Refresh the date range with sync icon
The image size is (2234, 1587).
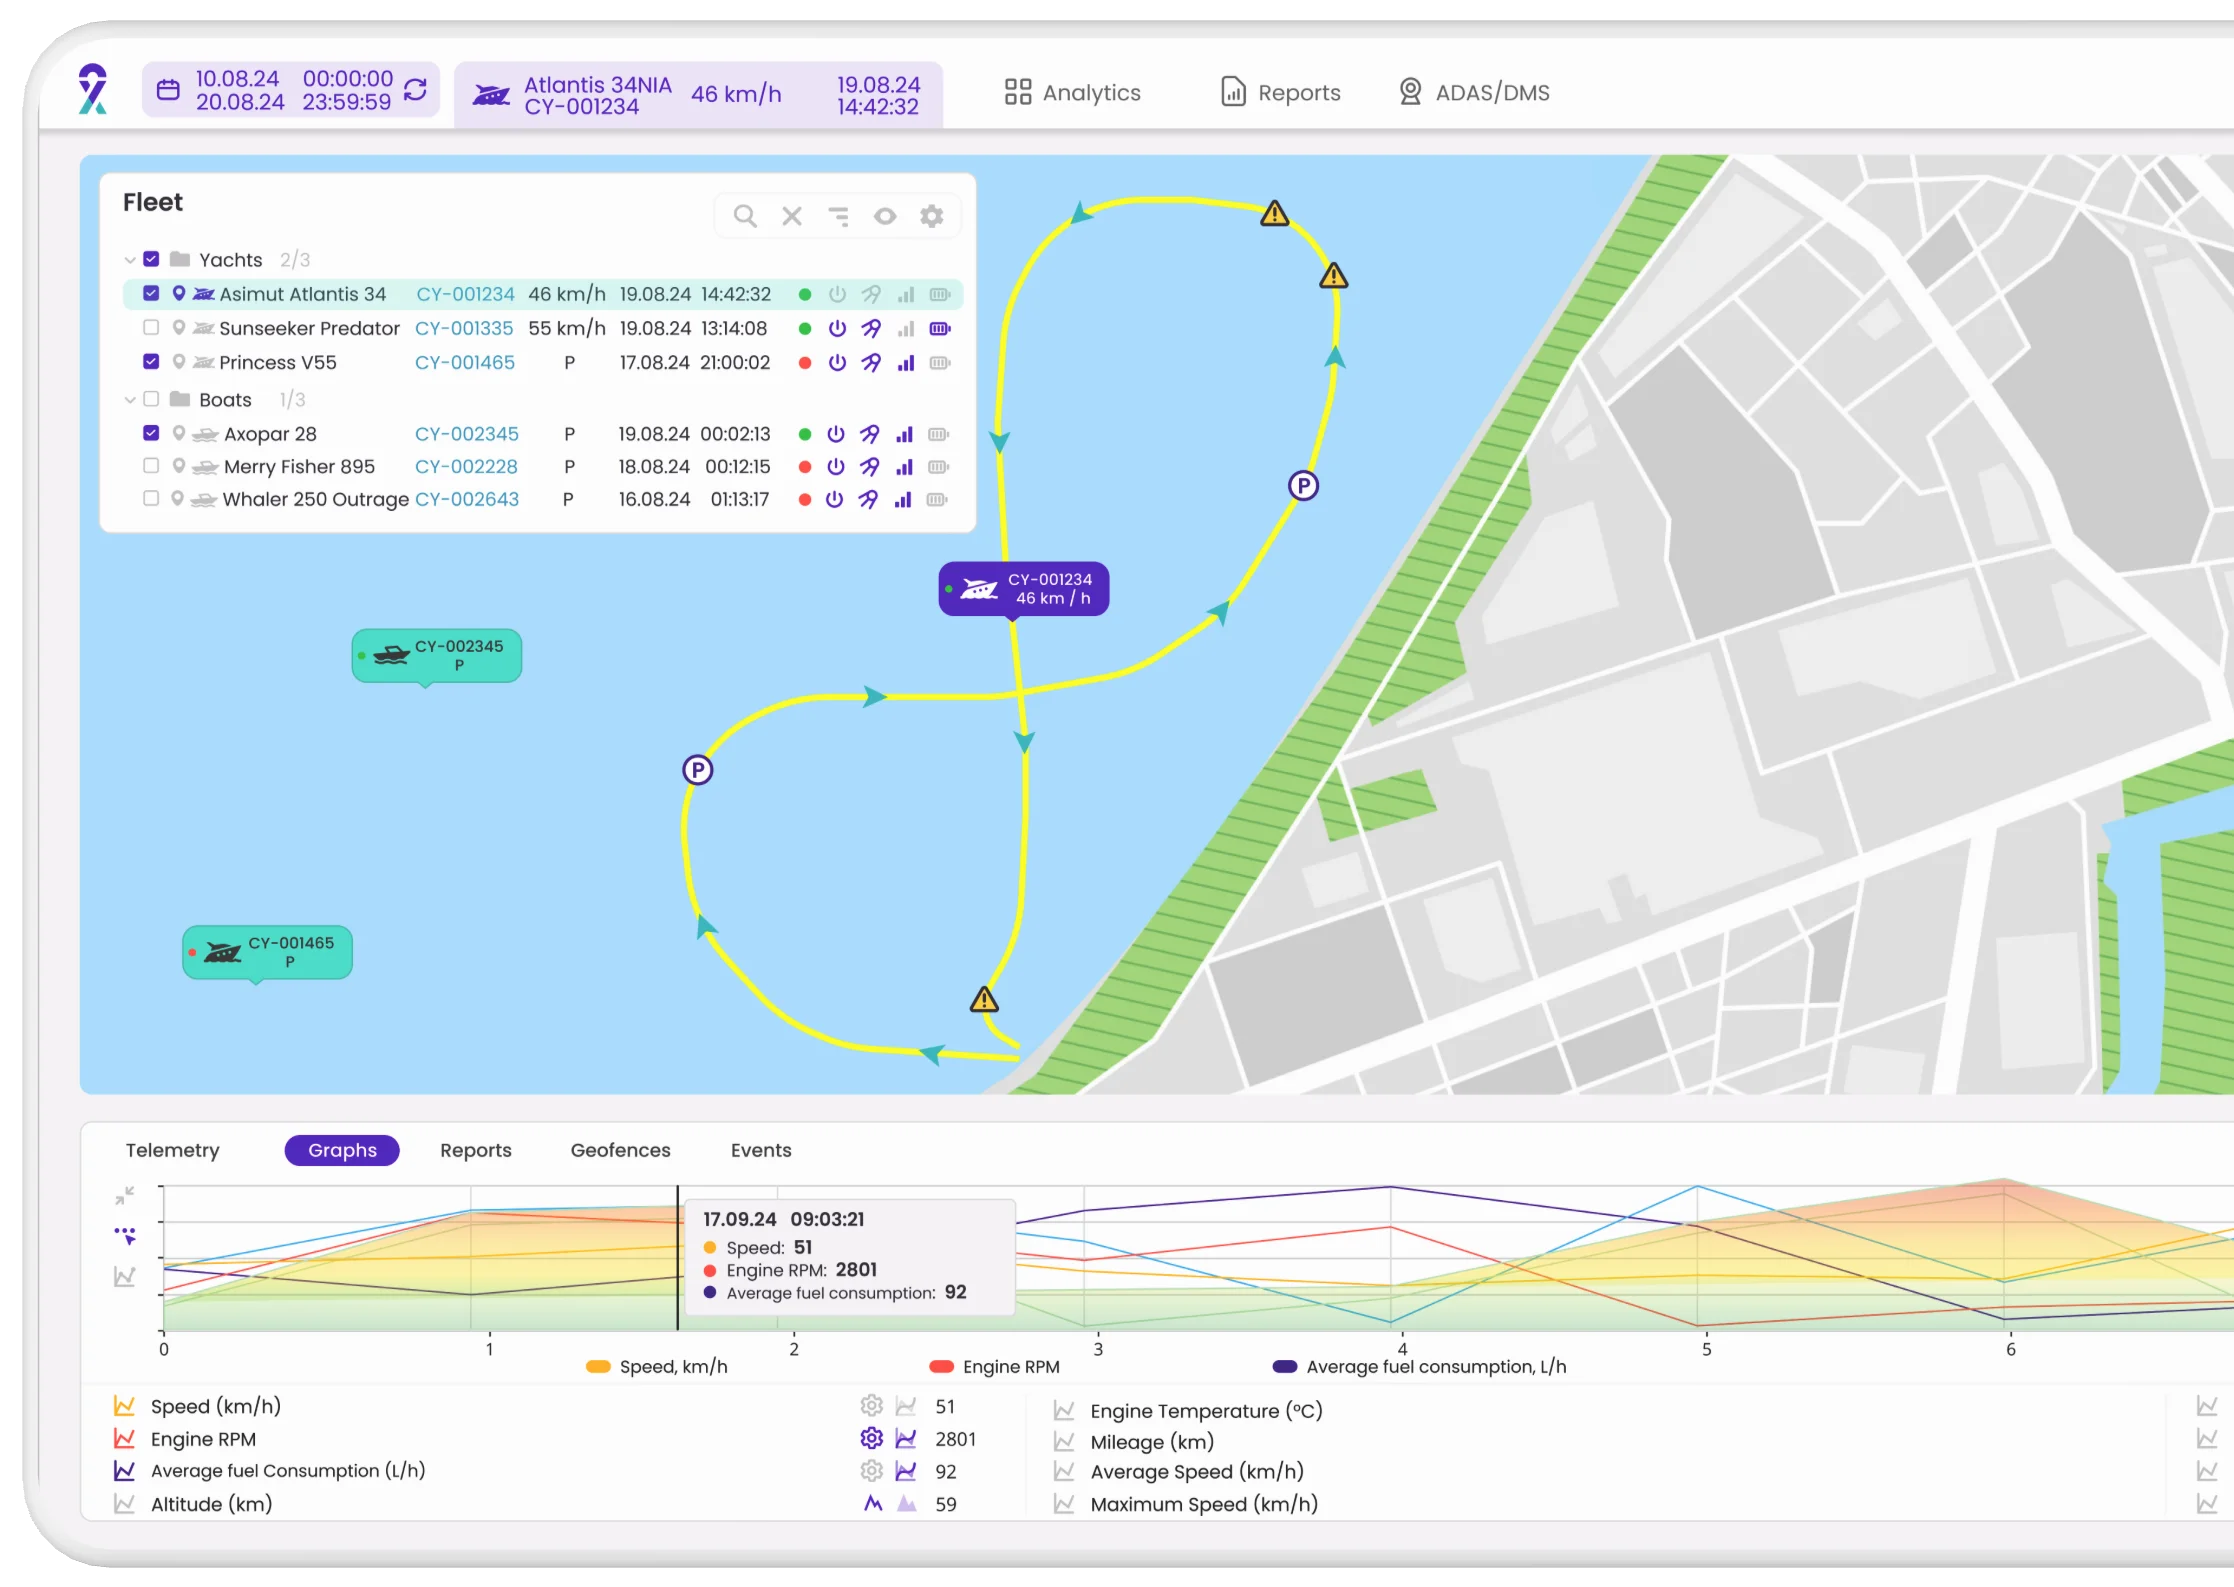416,90
